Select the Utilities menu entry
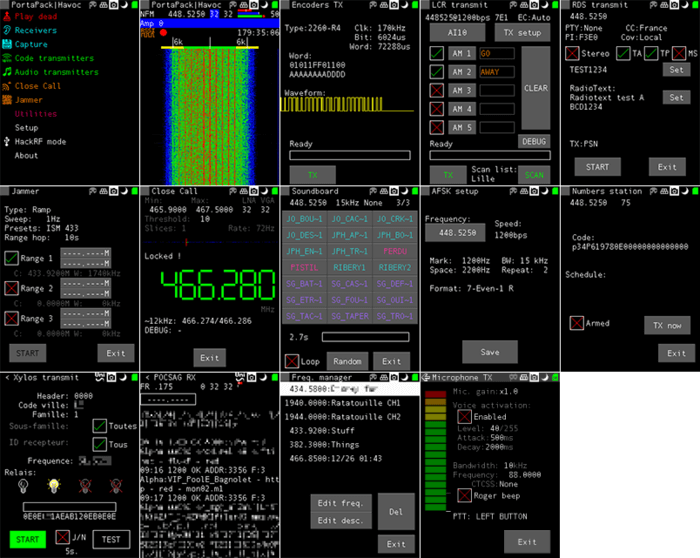The image size is (700, 558). 36,114
